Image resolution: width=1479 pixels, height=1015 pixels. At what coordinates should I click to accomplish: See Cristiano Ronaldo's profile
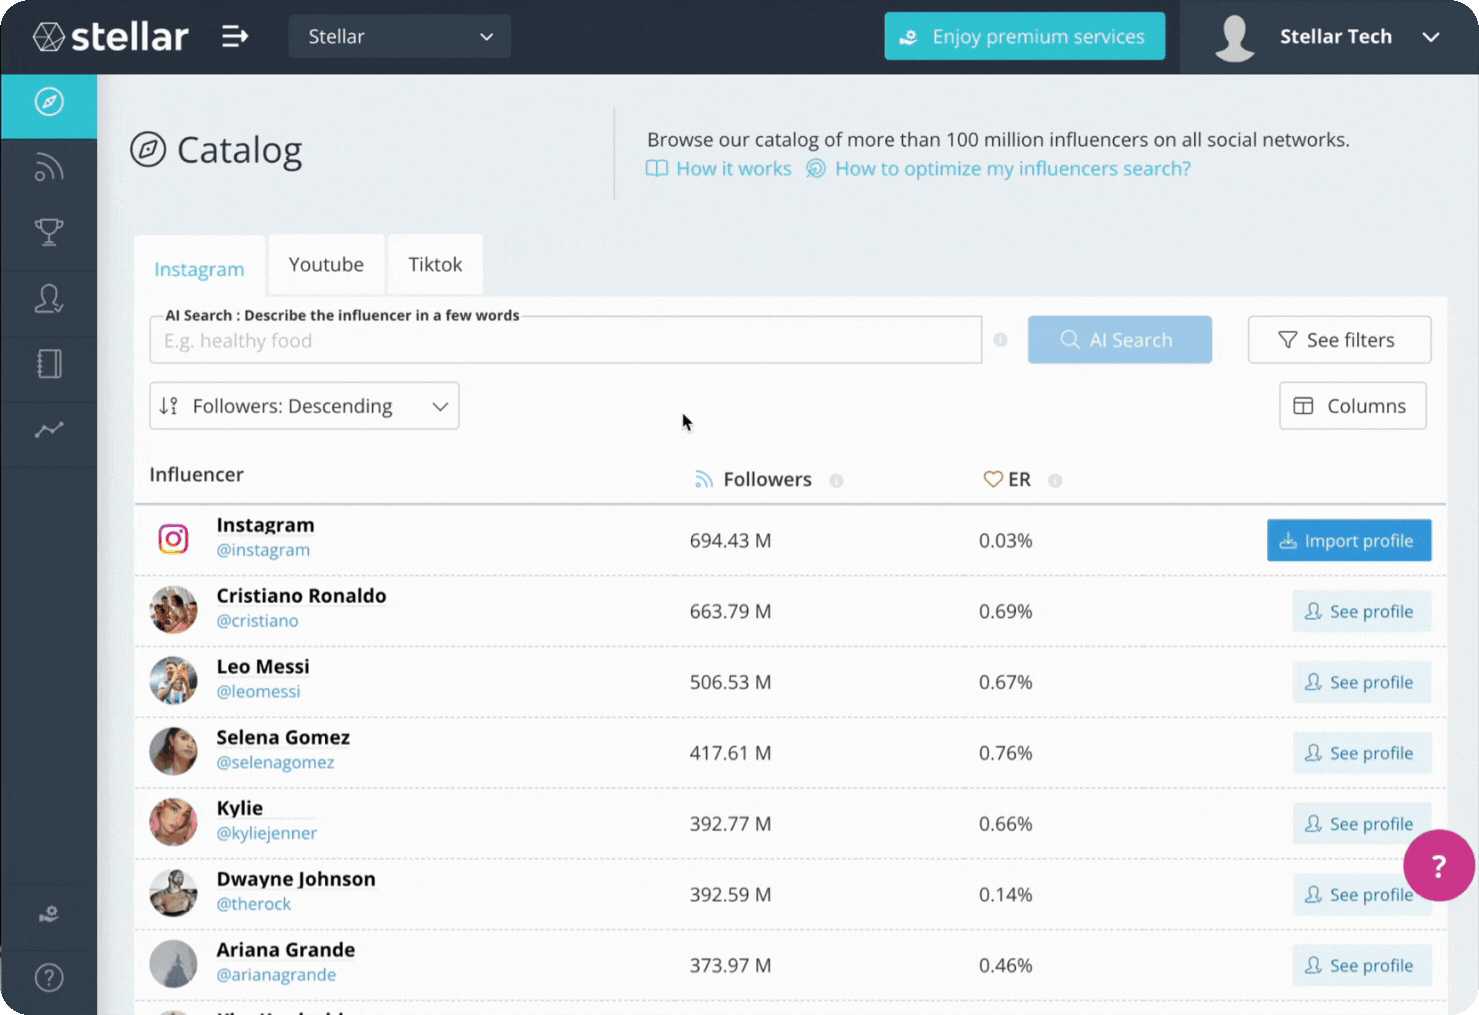click(x=1361, y=611)
